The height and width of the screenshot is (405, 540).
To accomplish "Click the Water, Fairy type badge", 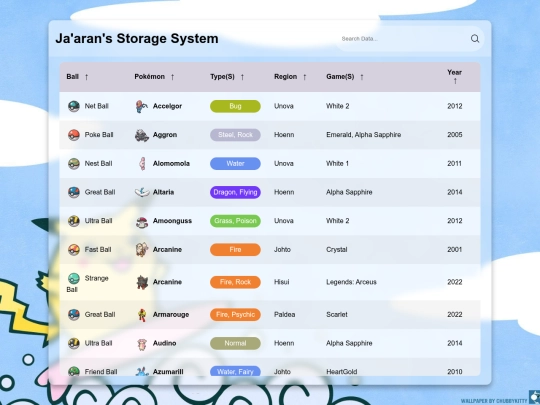I will (x=235, y=371).
